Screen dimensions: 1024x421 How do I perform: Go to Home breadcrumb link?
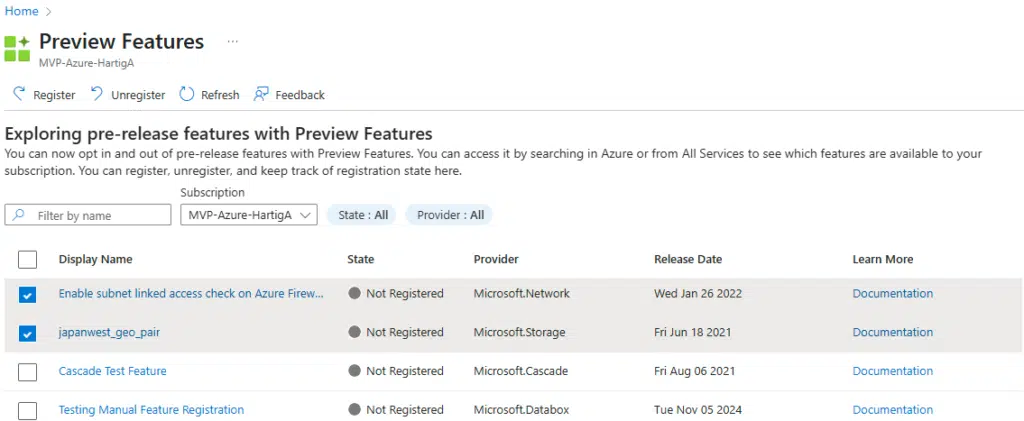point(22,11)
